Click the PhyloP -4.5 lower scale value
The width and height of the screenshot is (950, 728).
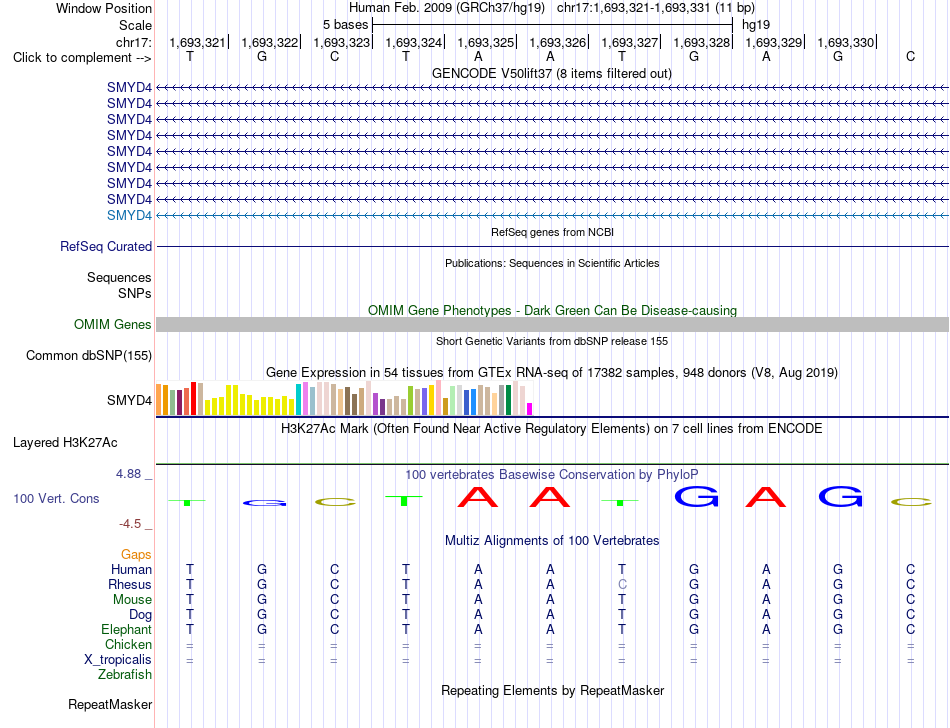pos(130,523)
